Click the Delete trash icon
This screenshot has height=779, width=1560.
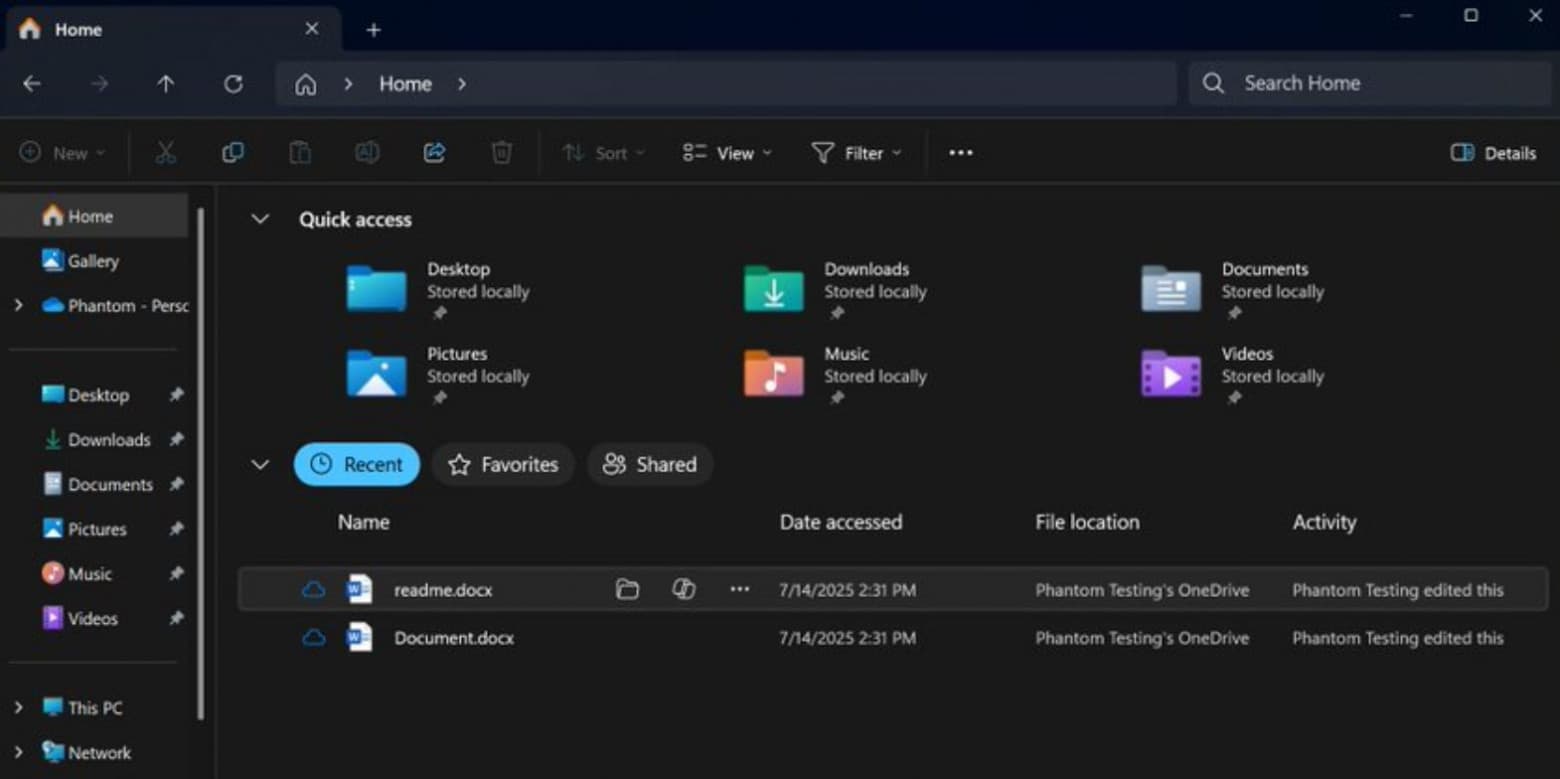point(502,153)
